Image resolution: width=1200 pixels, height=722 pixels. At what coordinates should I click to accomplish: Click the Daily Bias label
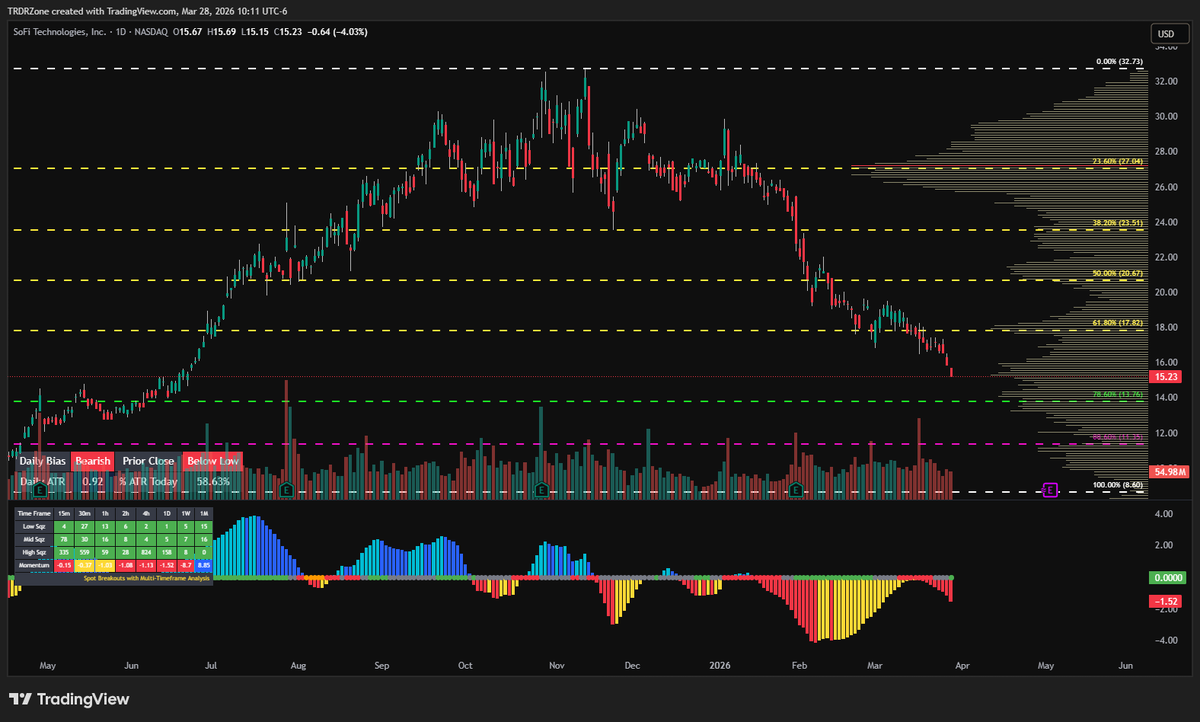point(42,461)
